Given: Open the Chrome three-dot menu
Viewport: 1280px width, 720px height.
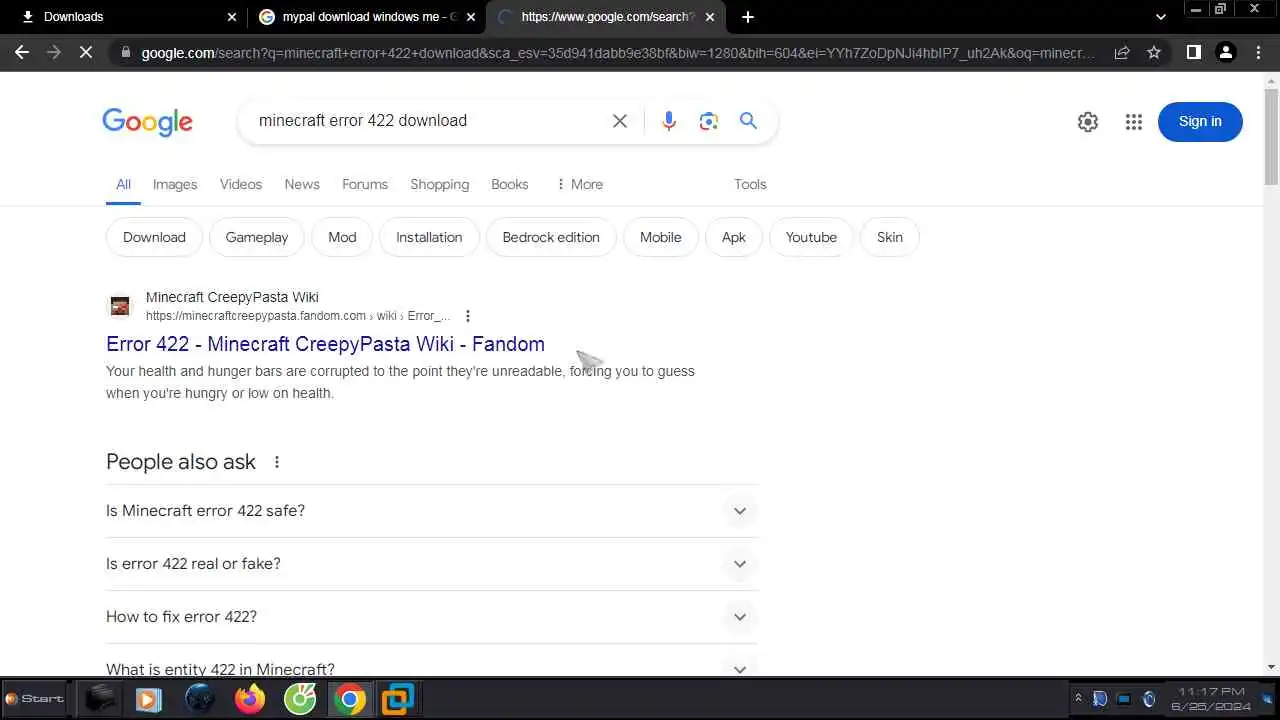Looking at the screenshot, I should point(1259,52).
